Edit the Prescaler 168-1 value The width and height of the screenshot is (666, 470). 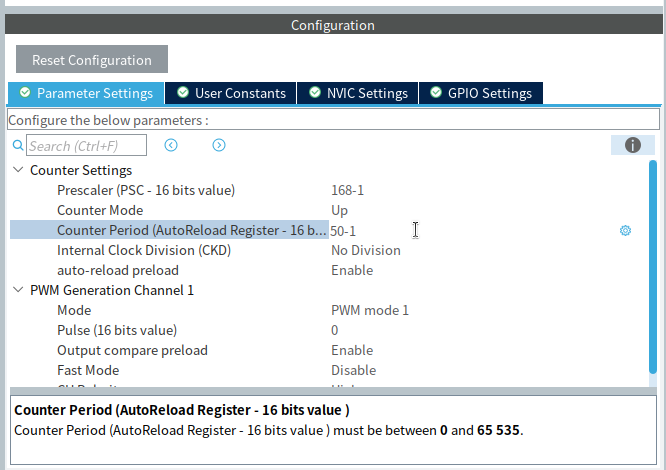tap(348, 190)
